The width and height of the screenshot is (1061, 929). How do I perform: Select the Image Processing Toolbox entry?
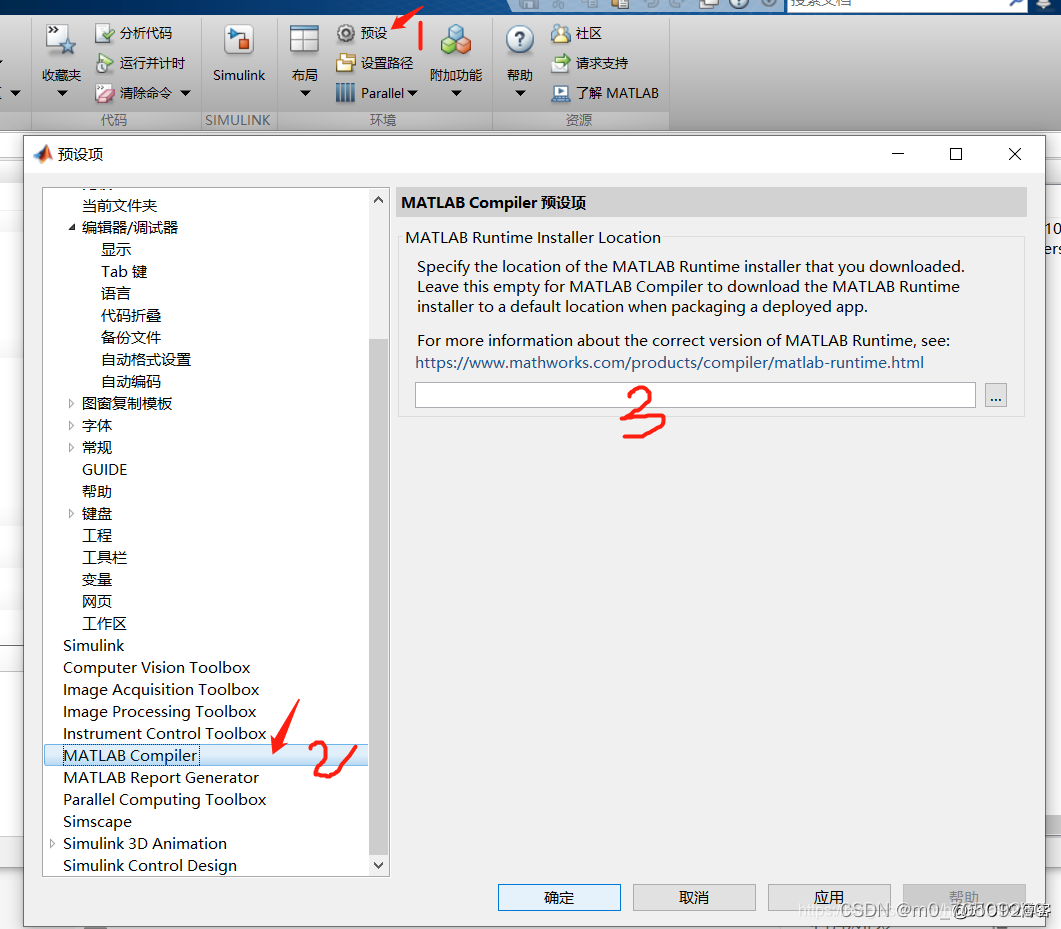(159, 711)
